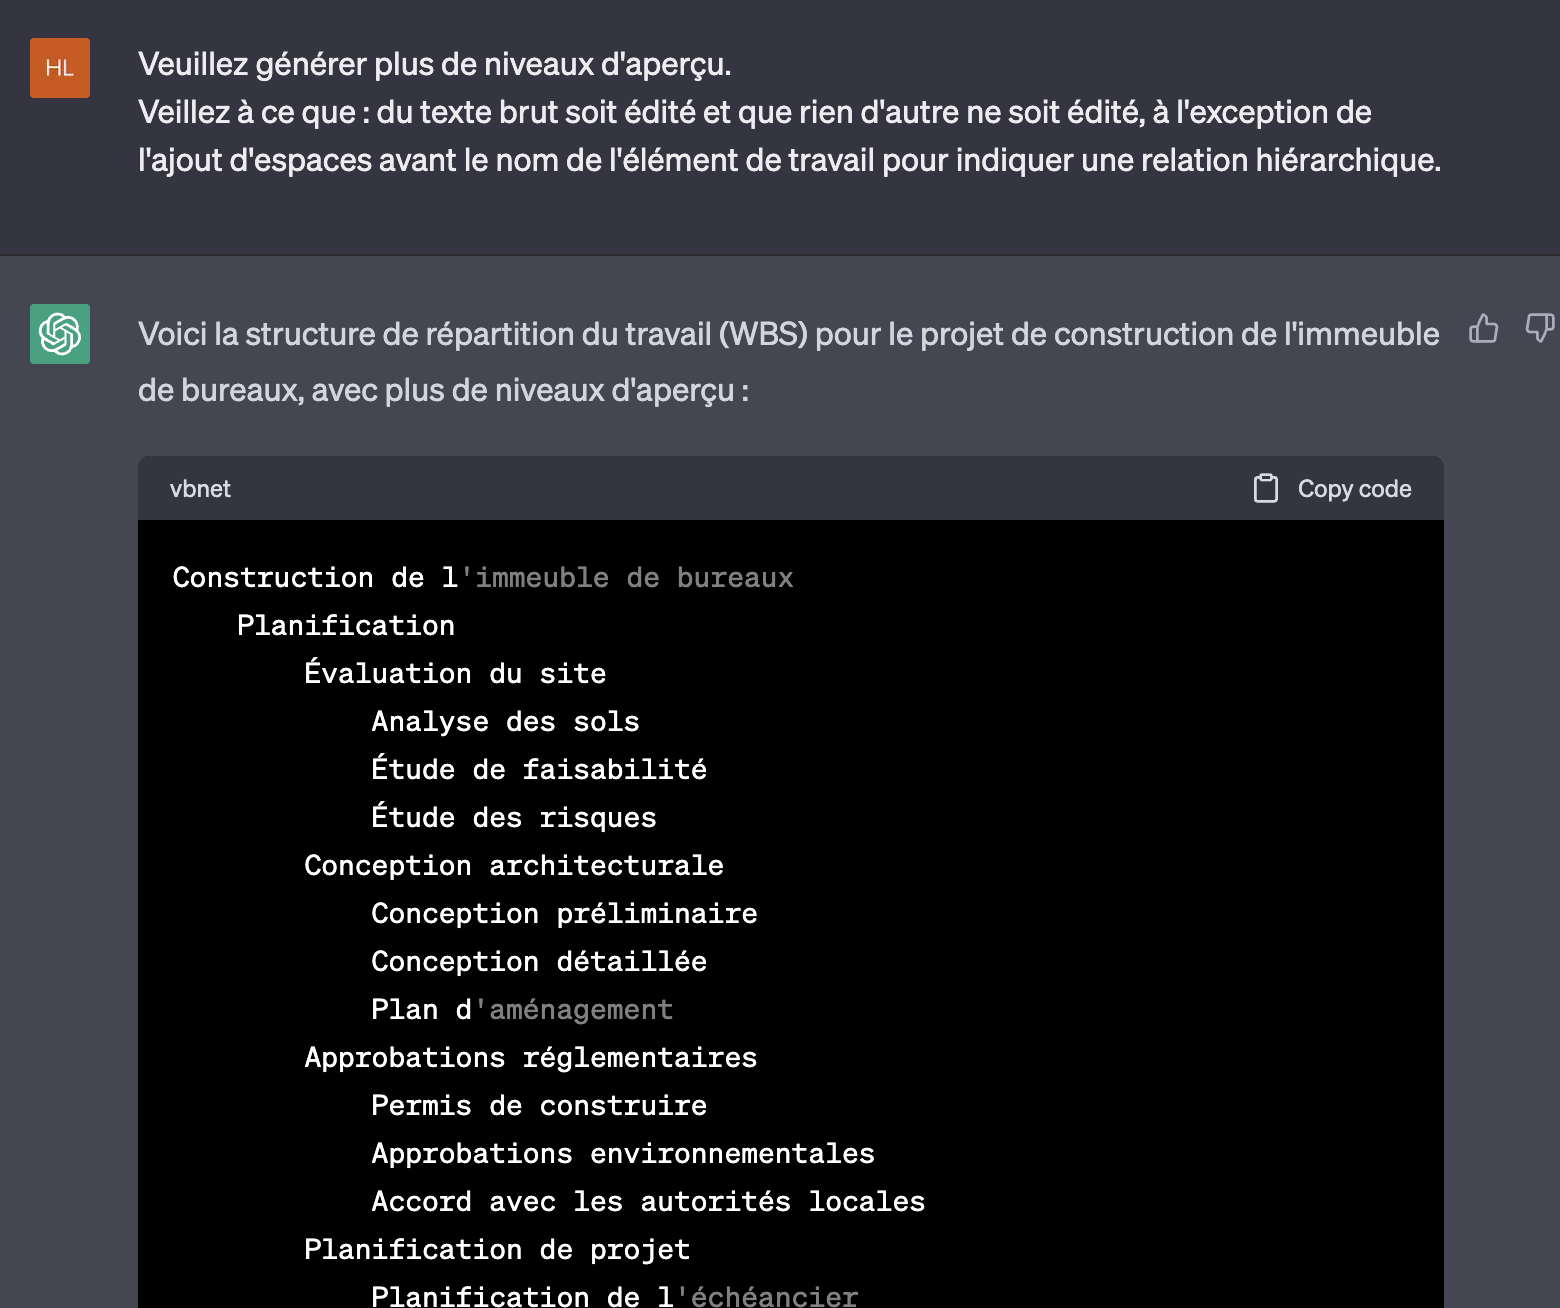The width and height of the screenshot is (1560, 1308).
Task: Click the code line 'Construction de l'immeuble de bureaux'
Action: [x=482, y=578]
